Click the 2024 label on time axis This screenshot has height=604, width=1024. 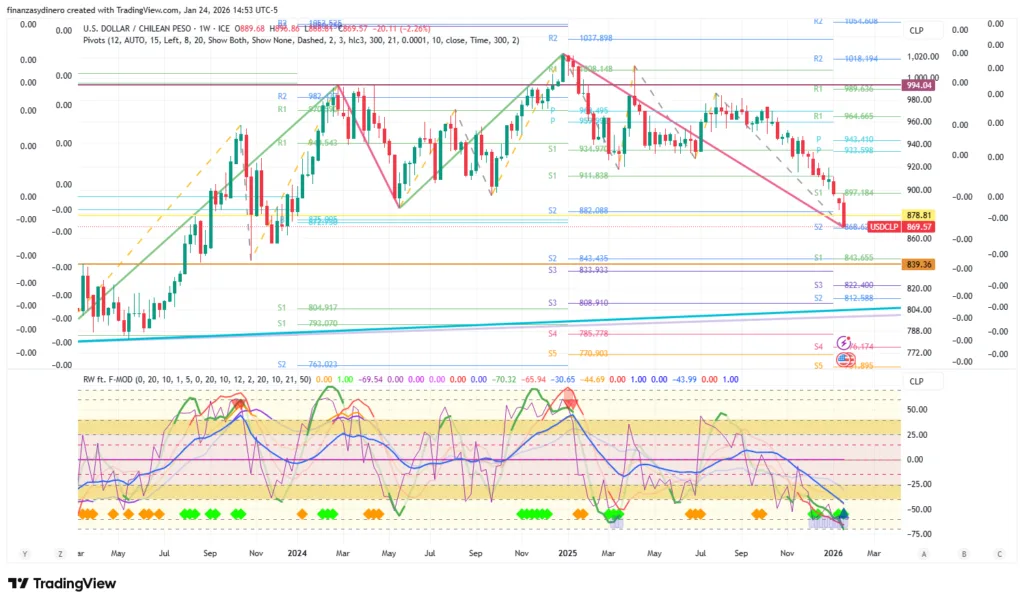point(296,552)
